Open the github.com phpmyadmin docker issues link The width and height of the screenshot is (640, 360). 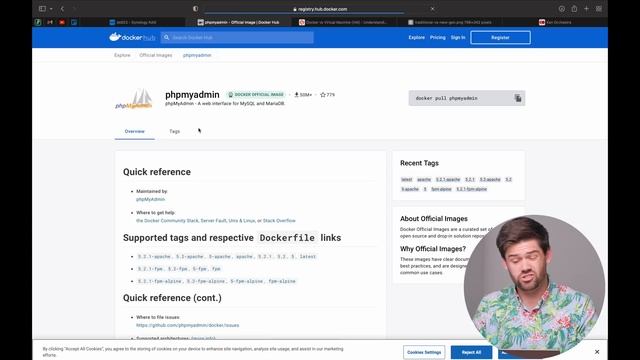coord(188,325)
